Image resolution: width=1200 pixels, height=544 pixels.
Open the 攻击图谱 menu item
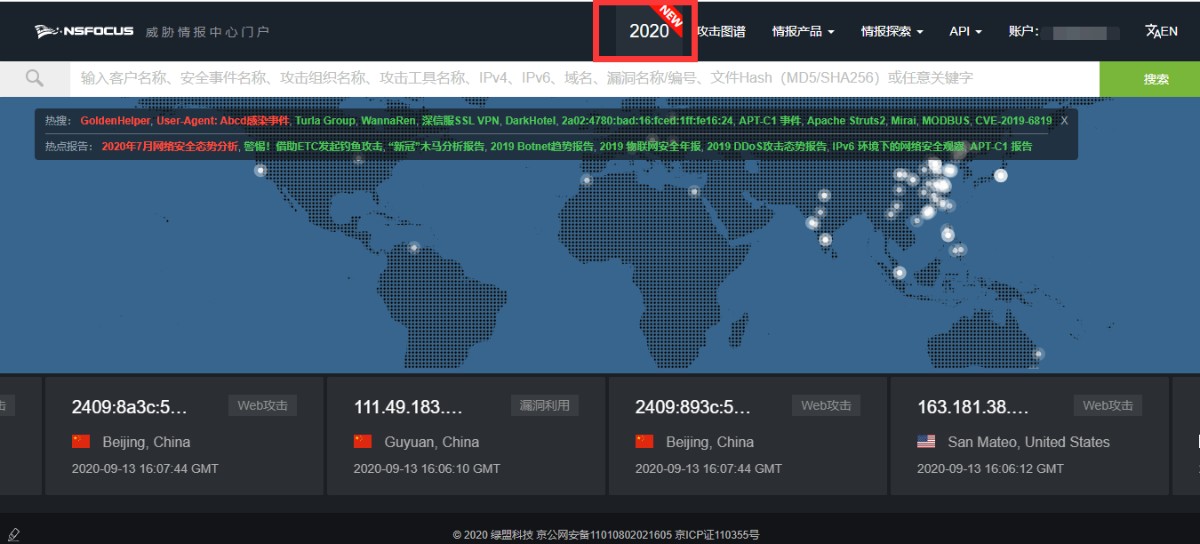[721, 31]
